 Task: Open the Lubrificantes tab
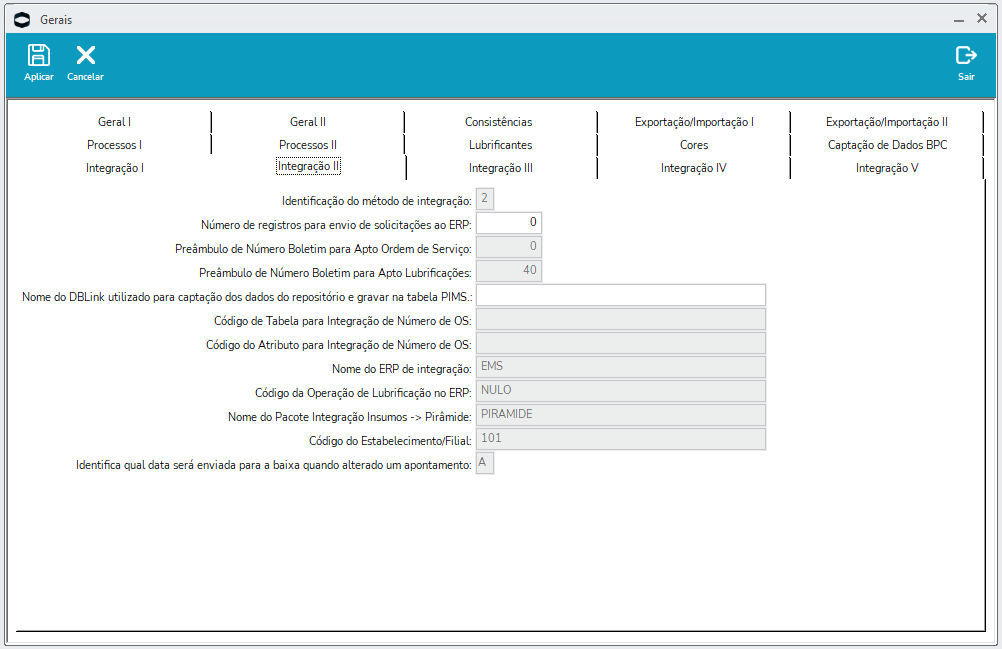[x=500, y=145]
